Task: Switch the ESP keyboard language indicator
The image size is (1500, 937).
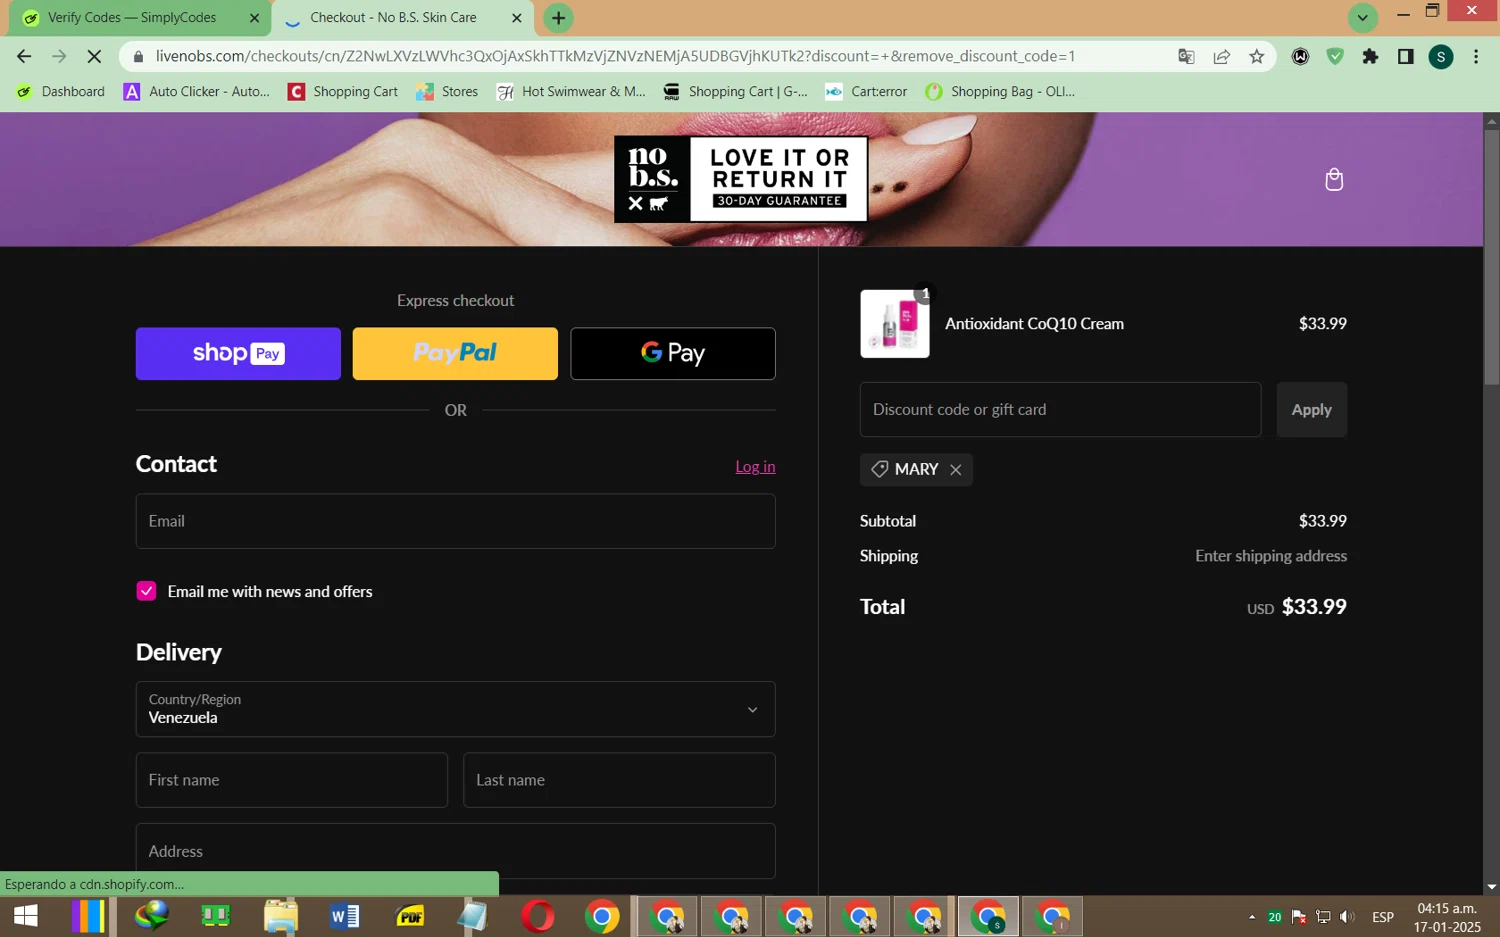Action: 1383,917
